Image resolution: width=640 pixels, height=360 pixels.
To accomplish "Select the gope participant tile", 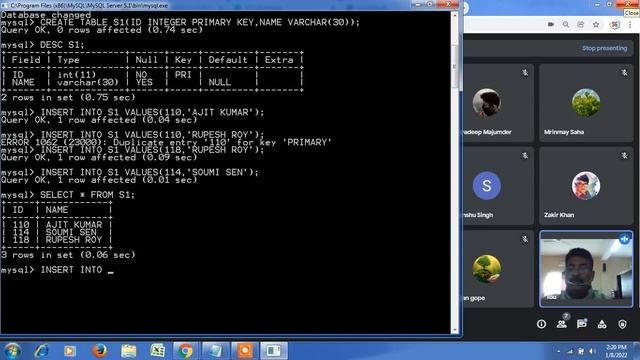I will (x=498, y=269).
